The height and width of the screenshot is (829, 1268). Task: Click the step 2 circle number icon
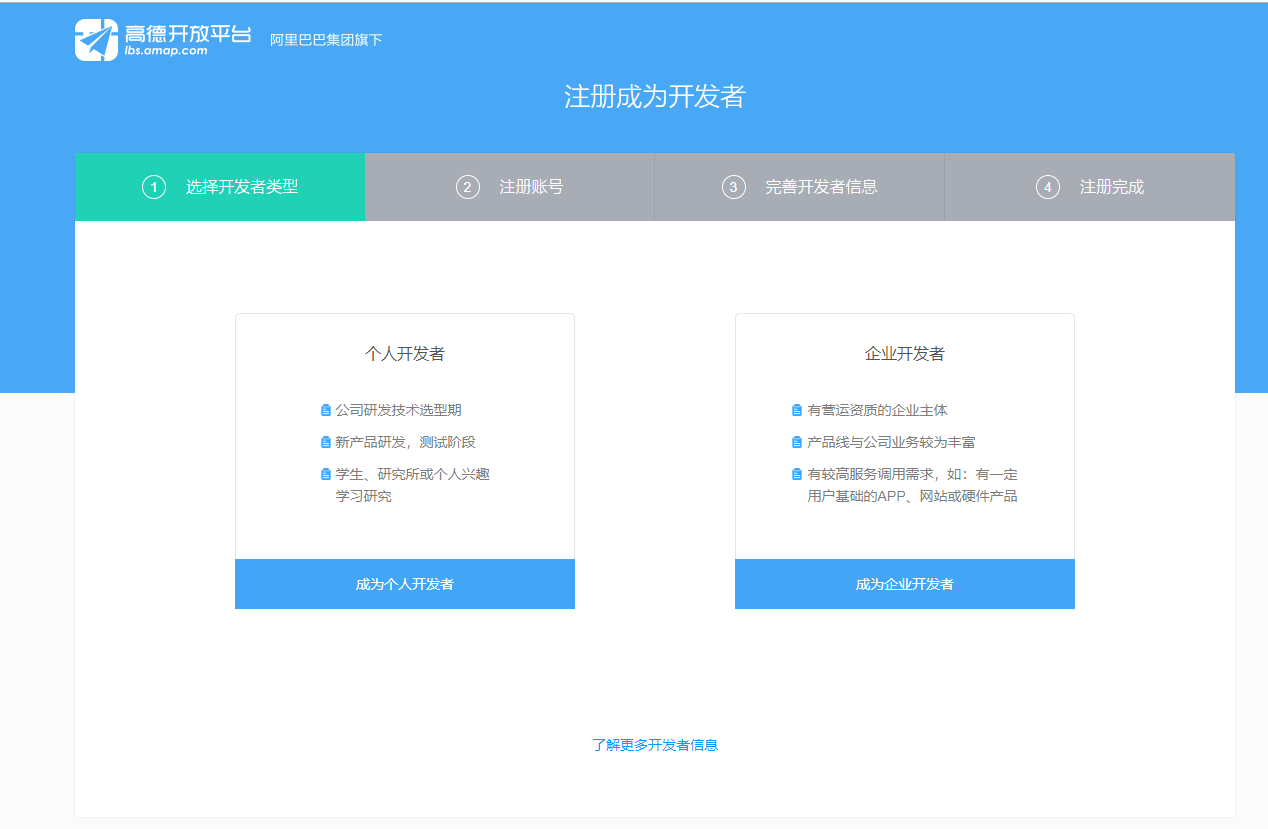[x=468, y=187]
